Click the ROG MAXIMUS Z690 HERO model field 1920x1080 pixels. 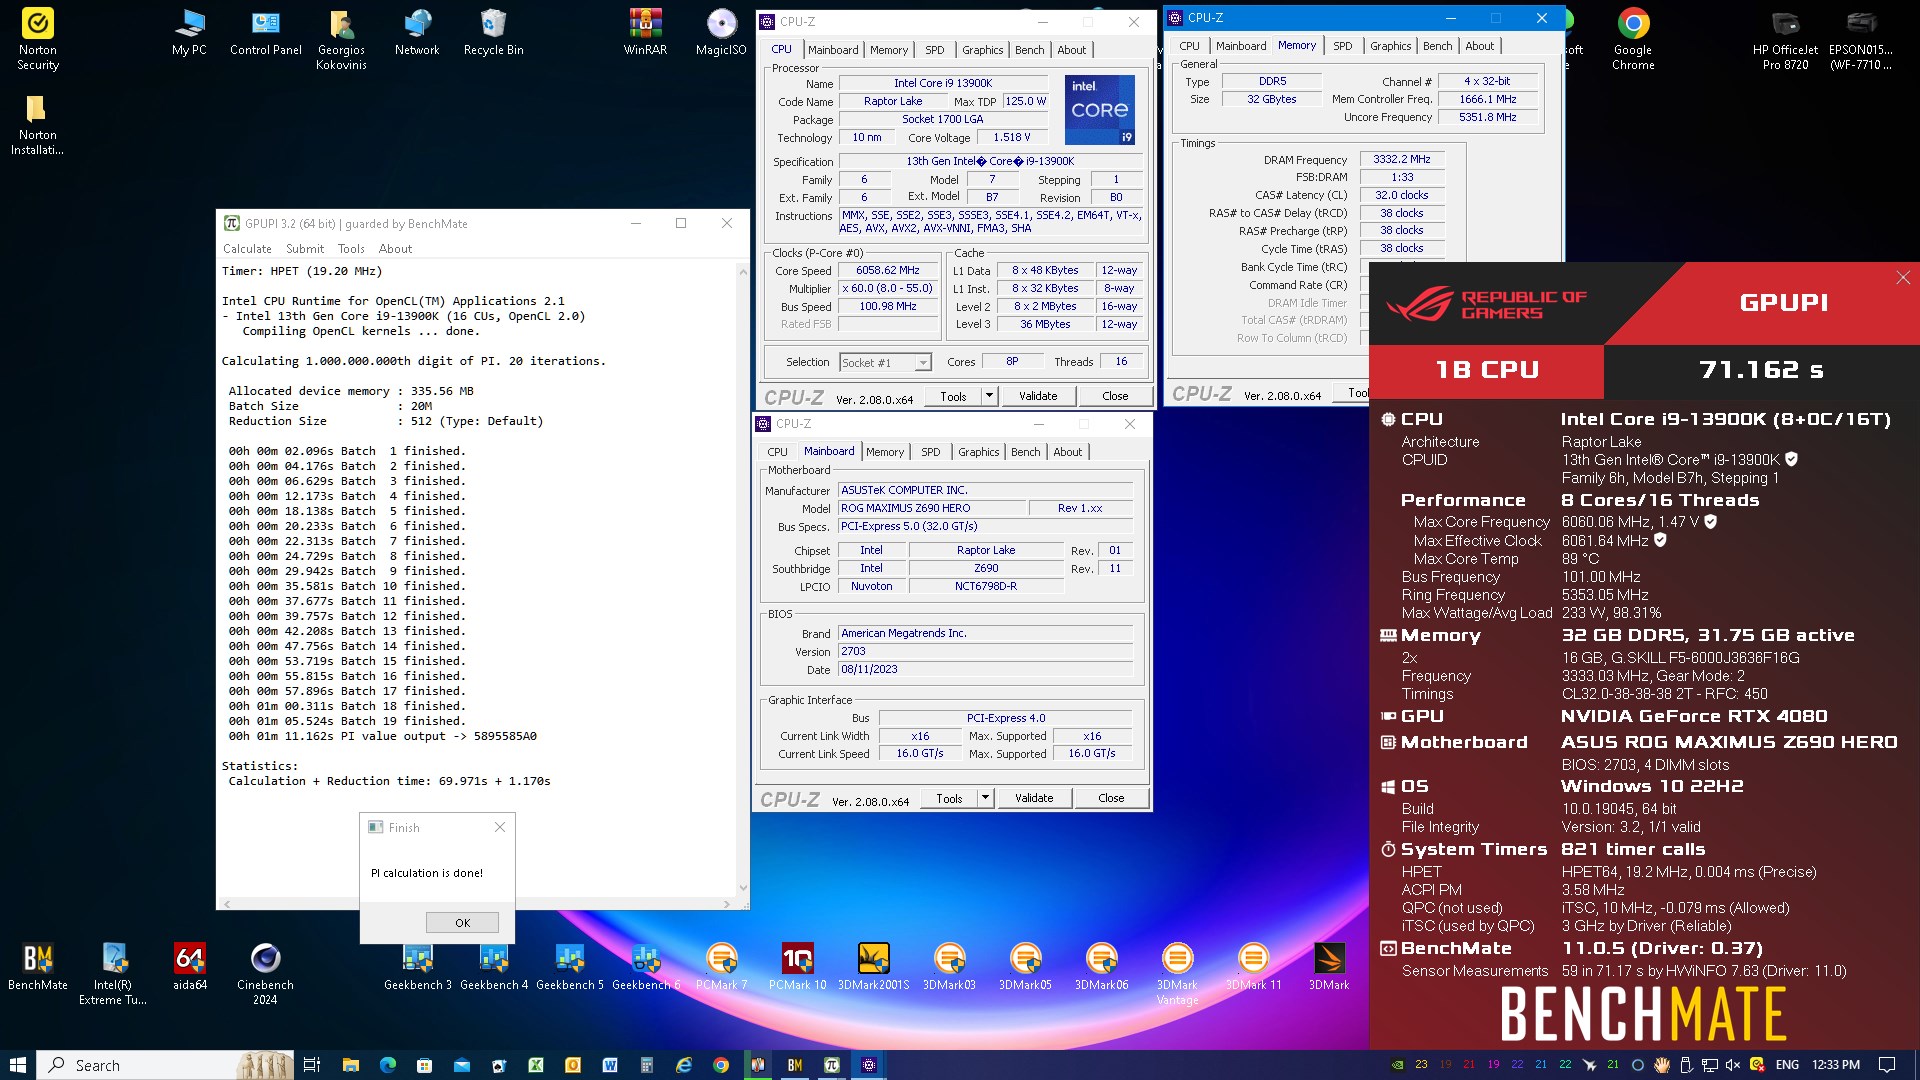point(931,508)
